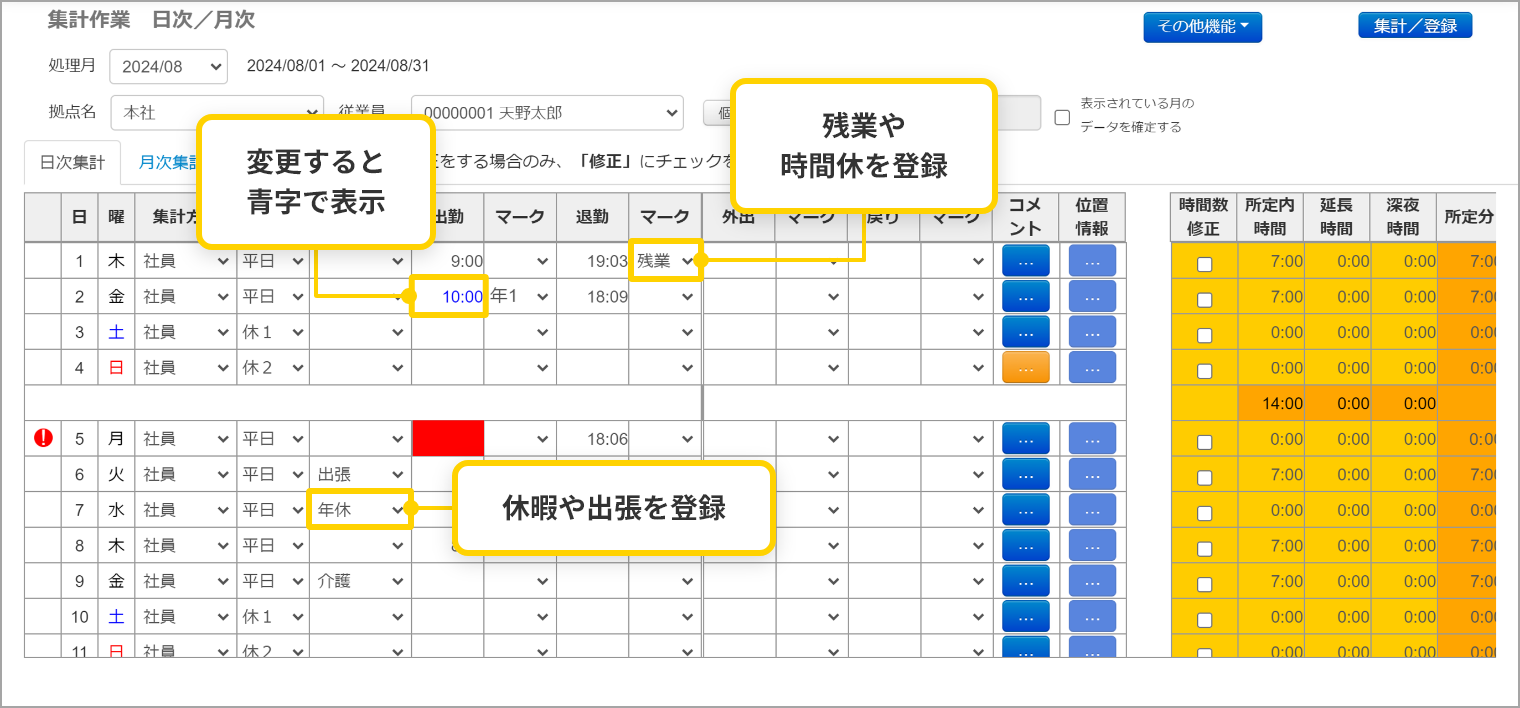1520x708 pixels.
Task: Open the comment dialog for August 10
Action: [x=1026, y=616]
